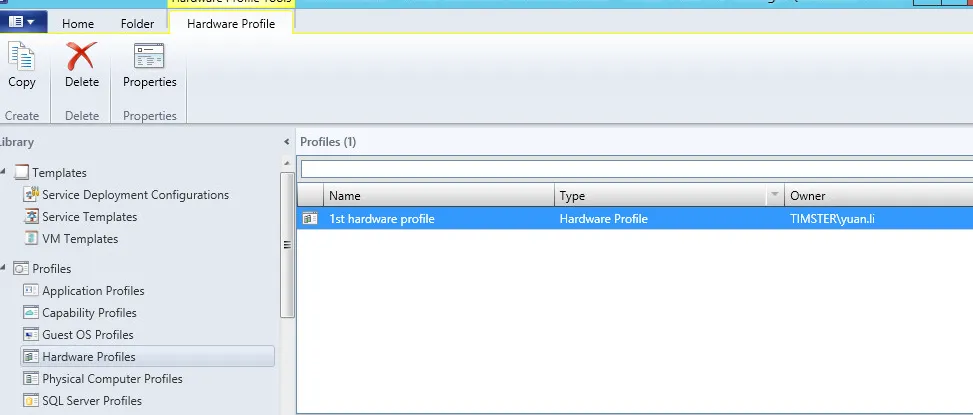
Task: Click the "Hardware Profile" type cell
Action: (603, 218)
